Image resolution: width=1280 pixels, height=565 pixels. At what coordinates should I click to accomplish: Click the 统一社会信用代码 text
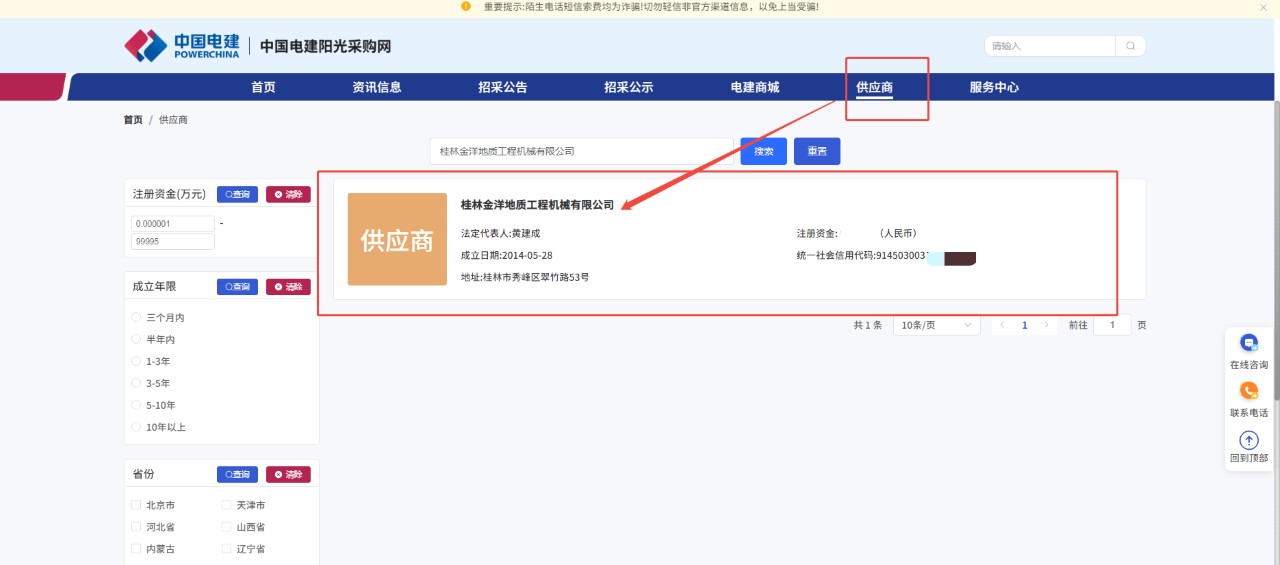click(x=836, y=256)
